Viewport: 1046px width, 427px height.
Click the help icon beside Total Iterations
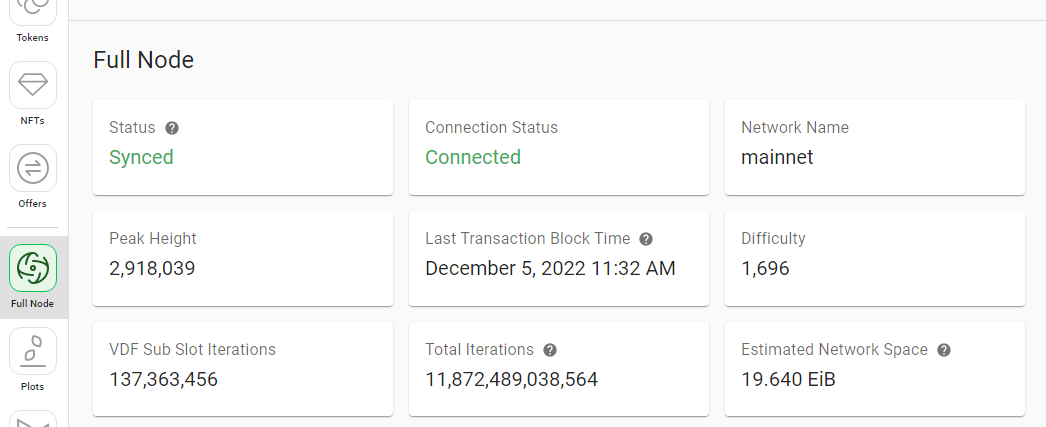coord(550,350)
